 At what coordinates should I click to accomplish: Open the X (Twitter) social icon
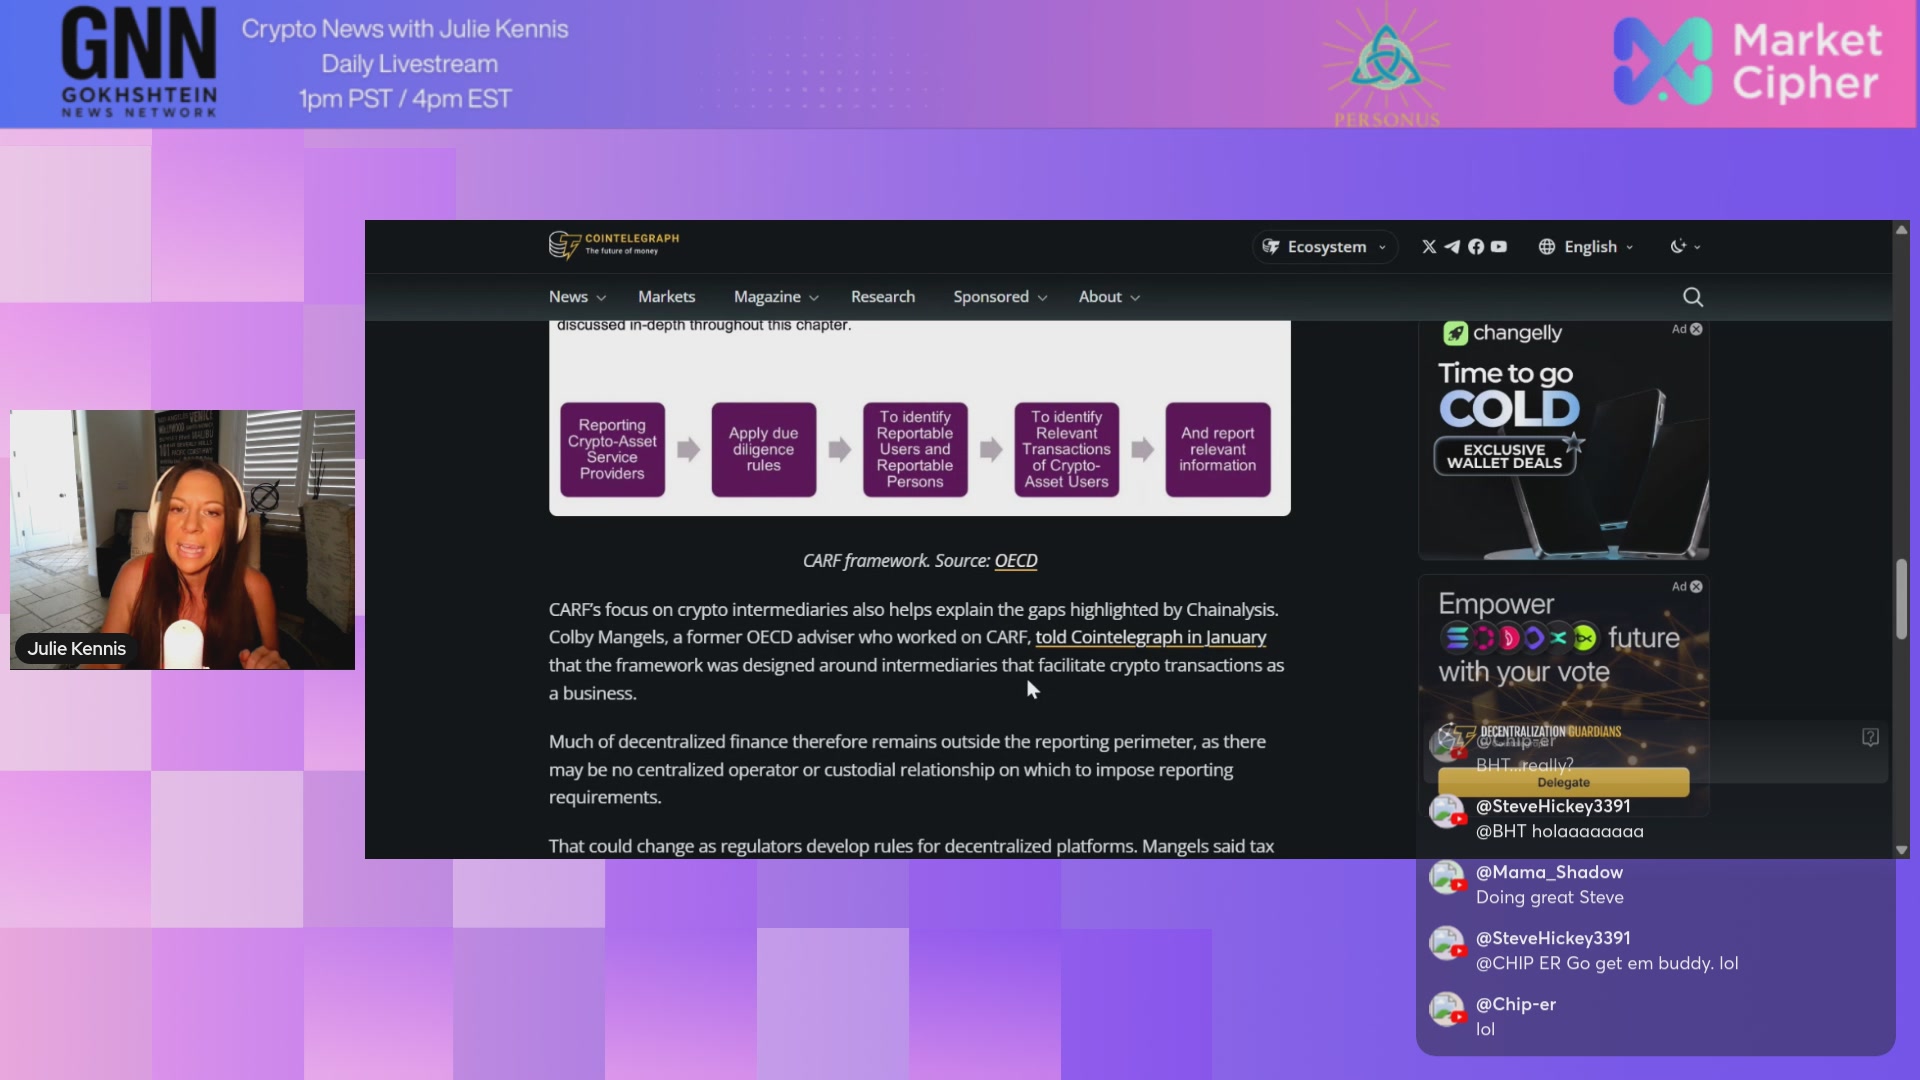pyautogui.click(x=1429, y=247)
